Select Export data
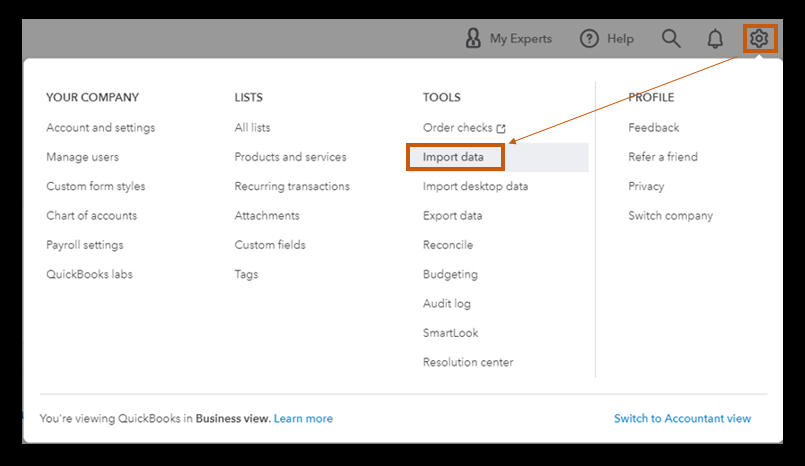This screenshot has width=805, height=466. 452,215
